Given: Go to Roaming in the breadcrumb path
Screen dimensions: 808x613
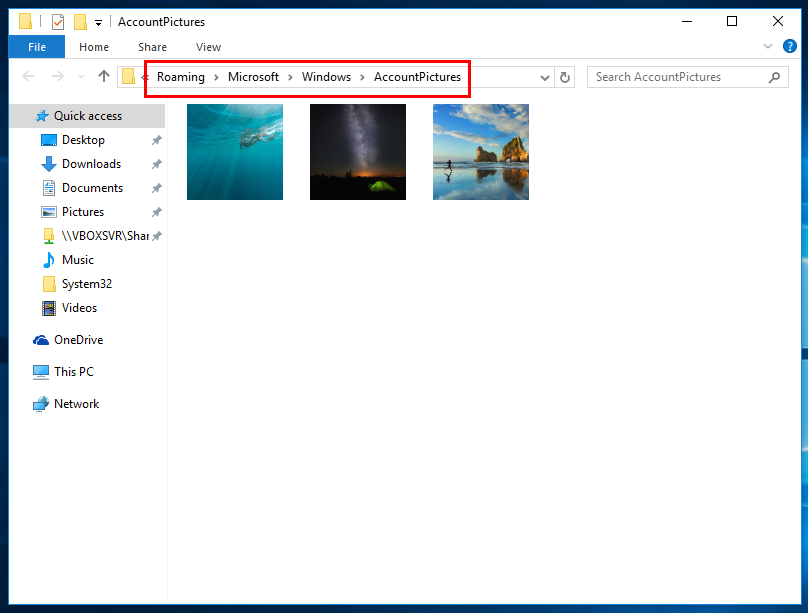Looking at the screenshot, I should (x=180, y=77).
